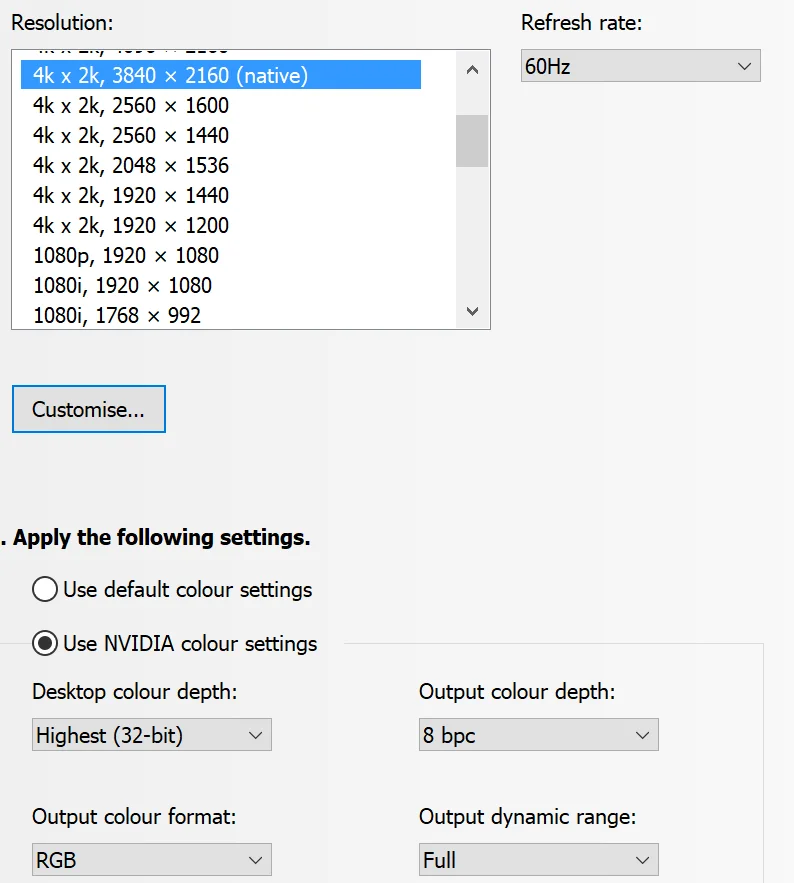Image resolution: width=794 pixels, height=883 pixels.
Task: Click the resolution list scrollbar thumb
Action: pos(472,141)
